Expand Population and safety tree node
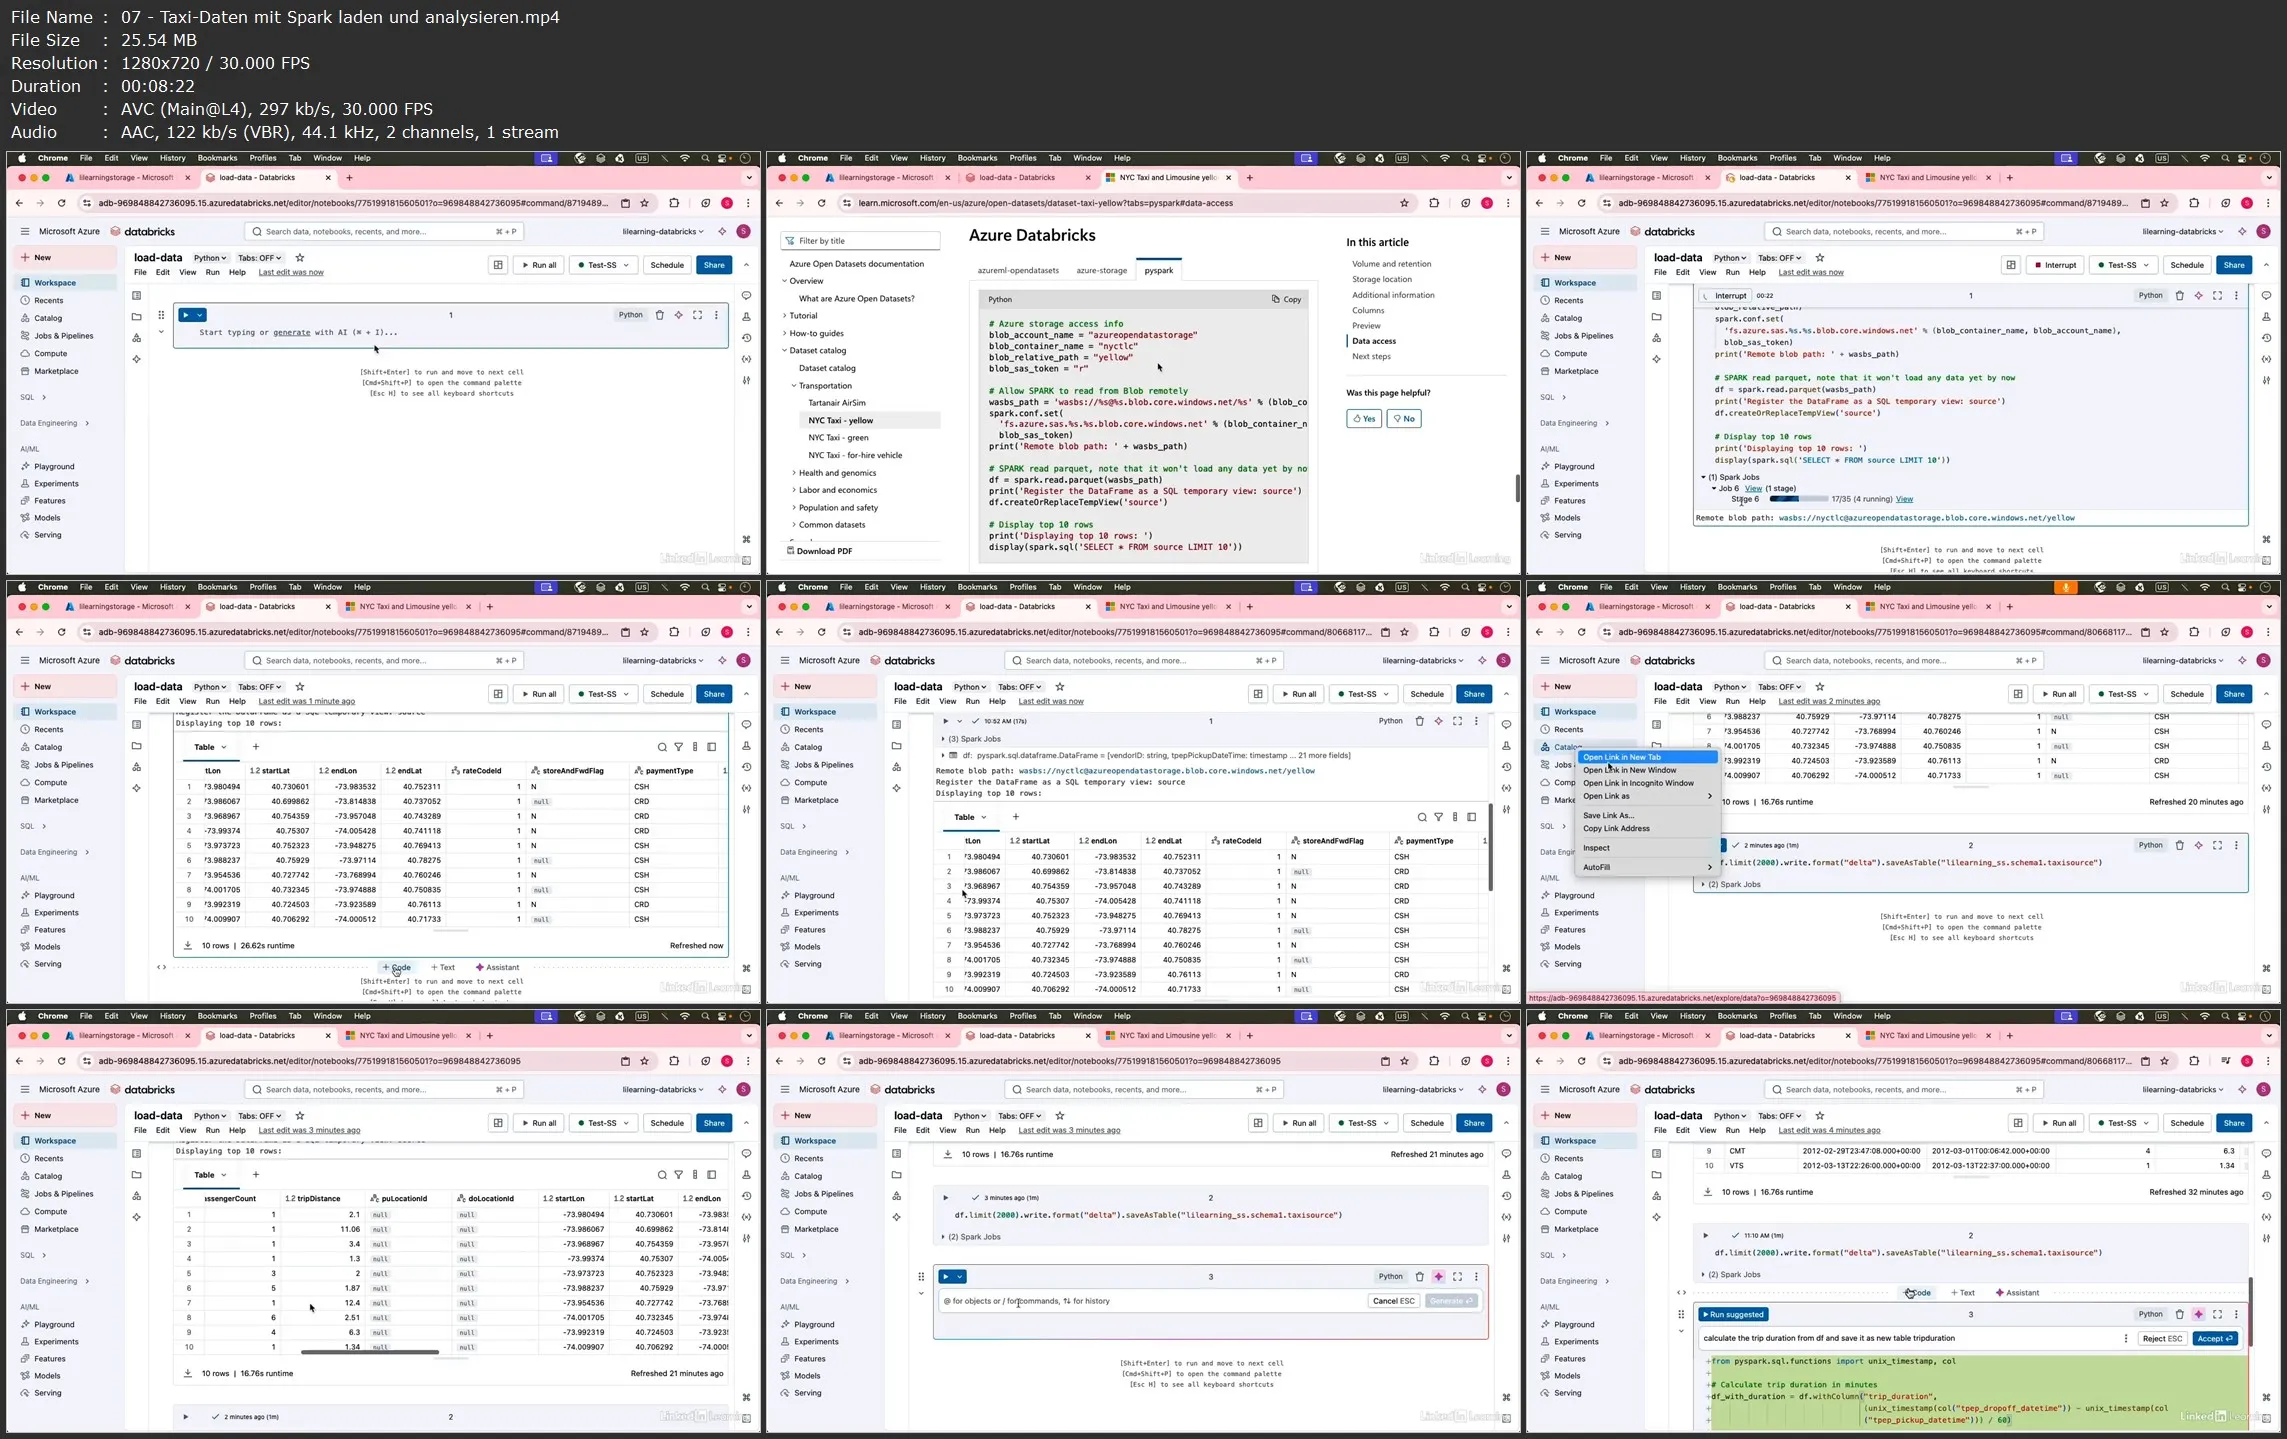Screen dimensions: 2287x1439 coord(794,508)
